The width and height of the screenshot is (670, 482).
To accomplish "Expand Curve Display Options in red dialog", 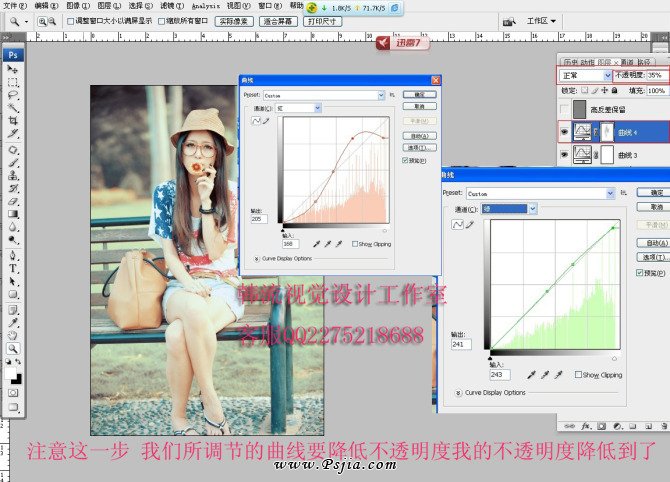I will 257,259.
